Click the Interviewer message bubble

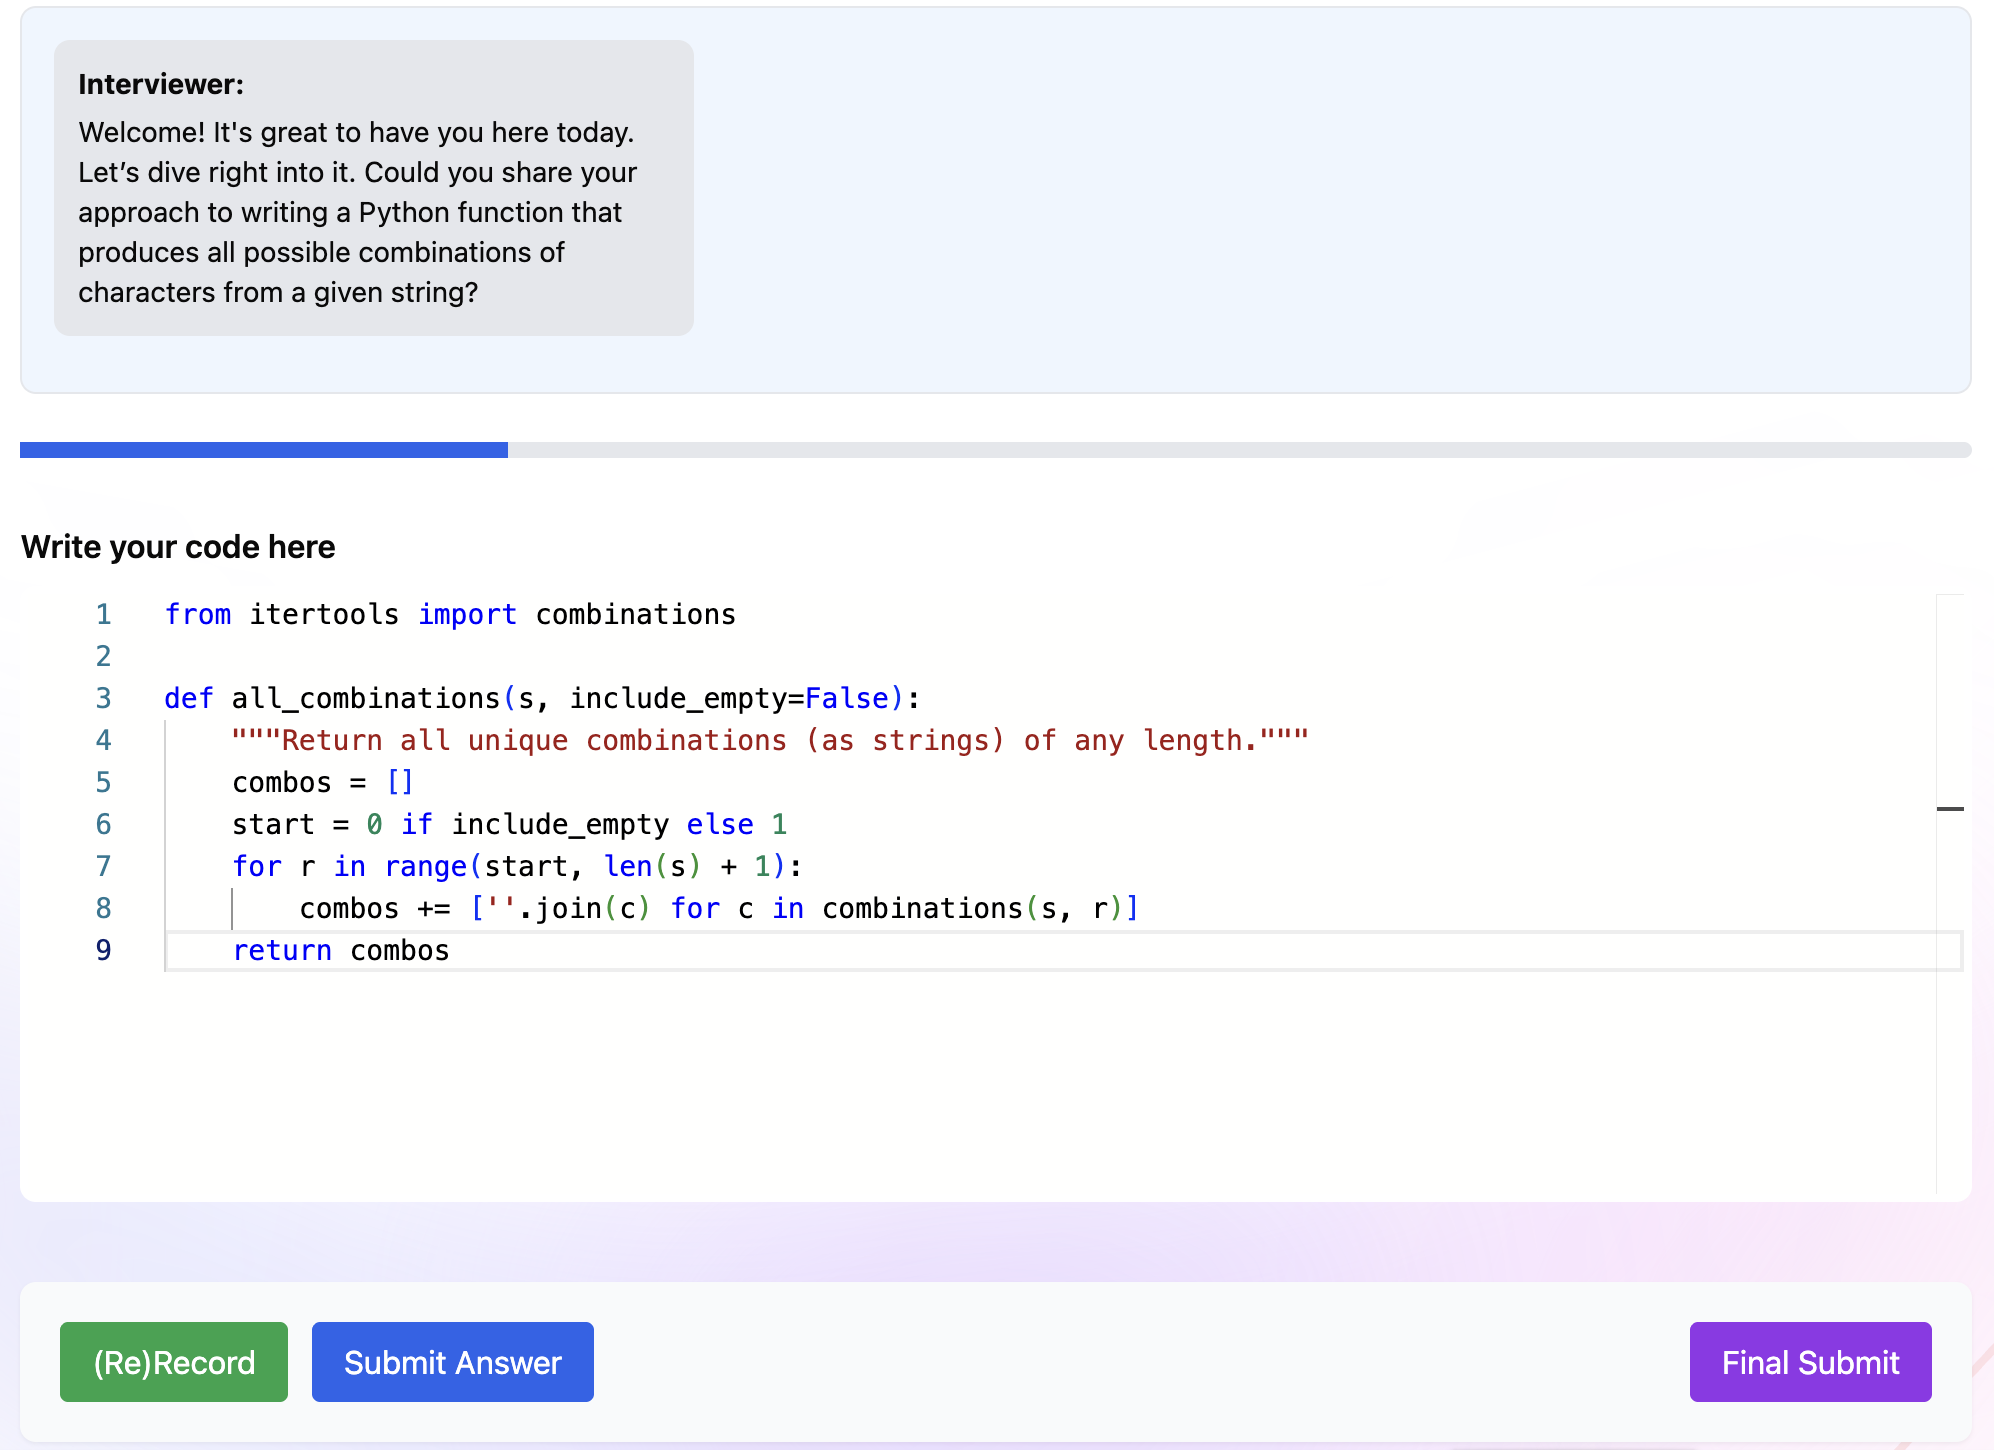[373, 188]
